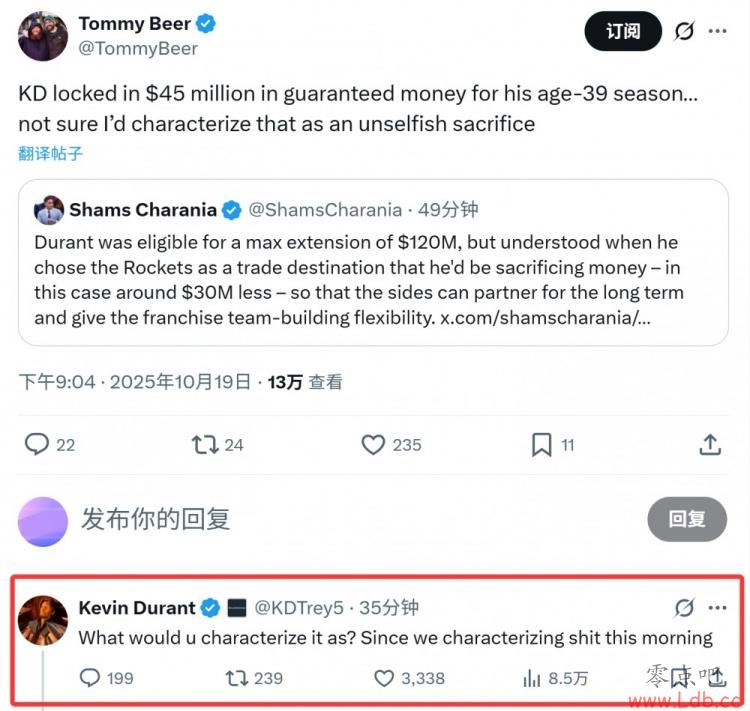Reply to Kevin Durant's comment
750x711 pixels.
90,678
